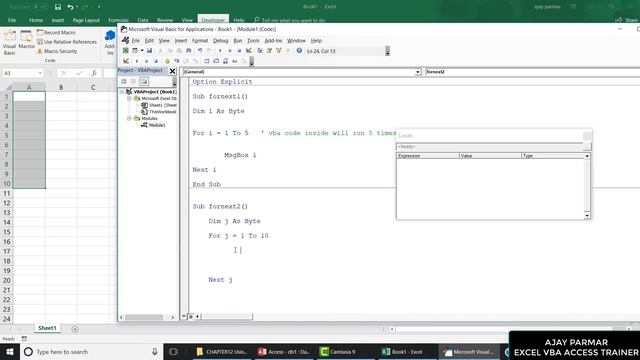Click the Windows Start button
Screen dimensions: 640x360
(x=9, y=351)
